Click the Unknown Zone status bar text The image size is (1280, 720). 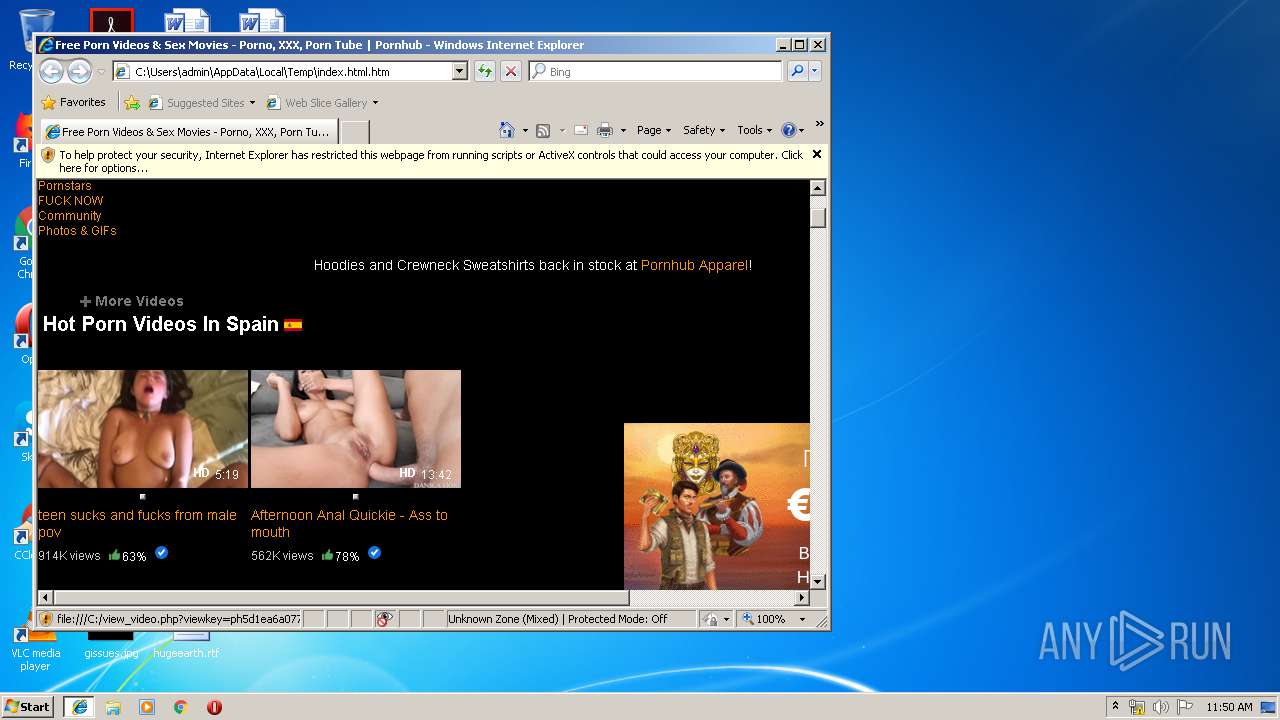pyautogui.click(x=558, y=619)
